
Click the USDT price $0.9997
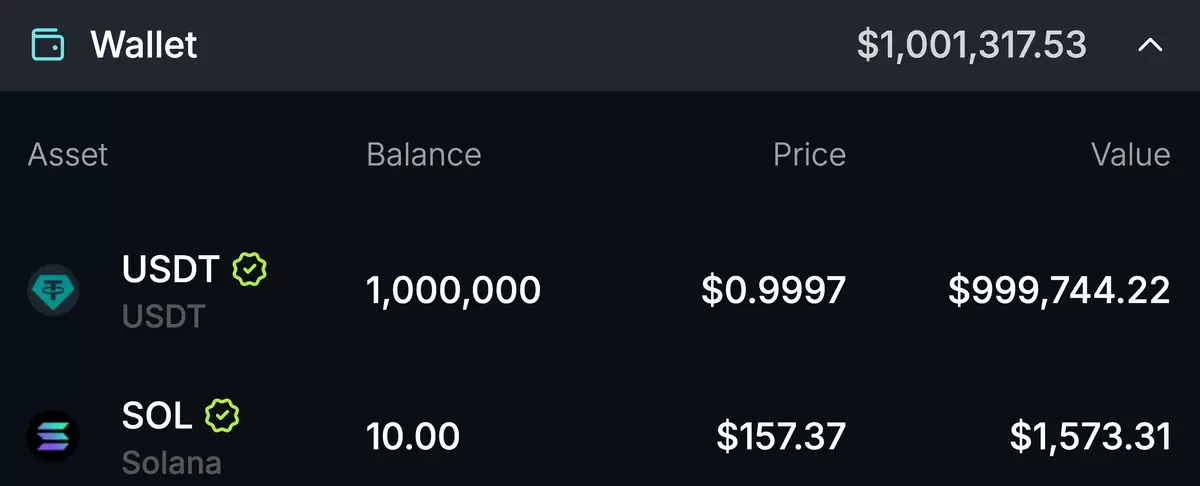click(774, 291)
